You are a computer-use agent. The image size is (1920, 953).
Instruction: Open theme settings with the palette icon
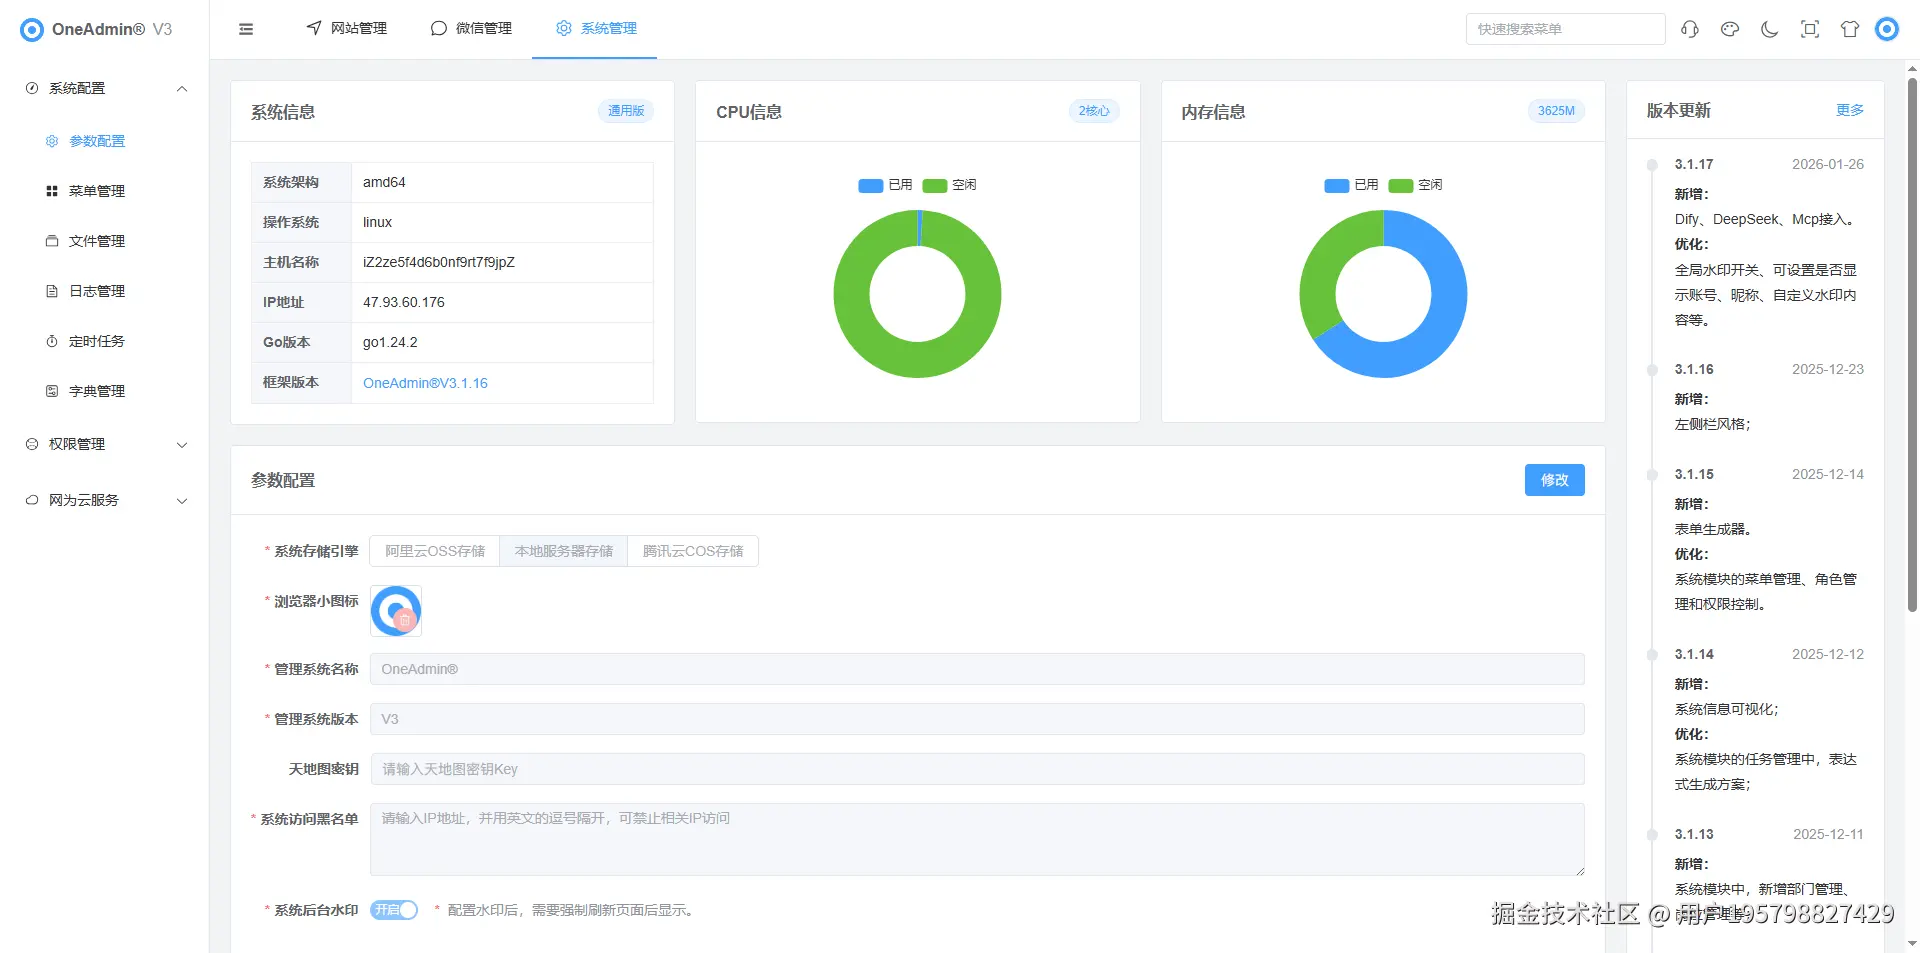click(x=1730, y=29)
